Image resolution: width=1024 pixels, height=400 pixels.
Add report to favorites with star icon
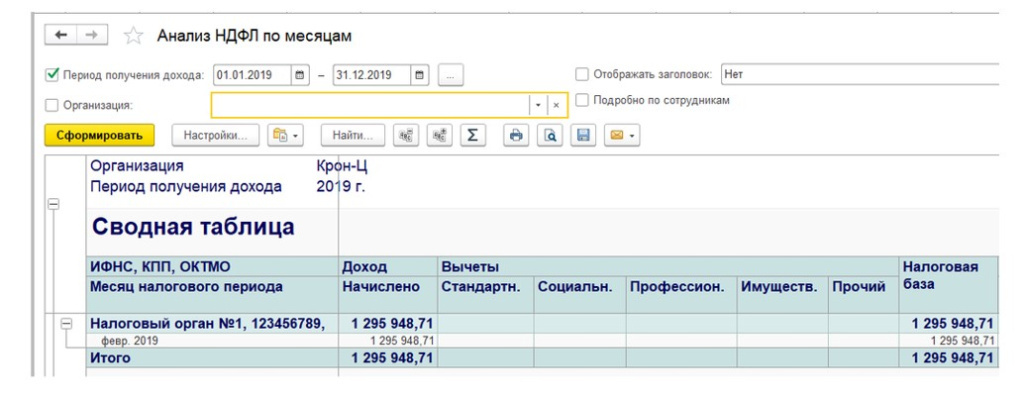click(x=133, y=36)
